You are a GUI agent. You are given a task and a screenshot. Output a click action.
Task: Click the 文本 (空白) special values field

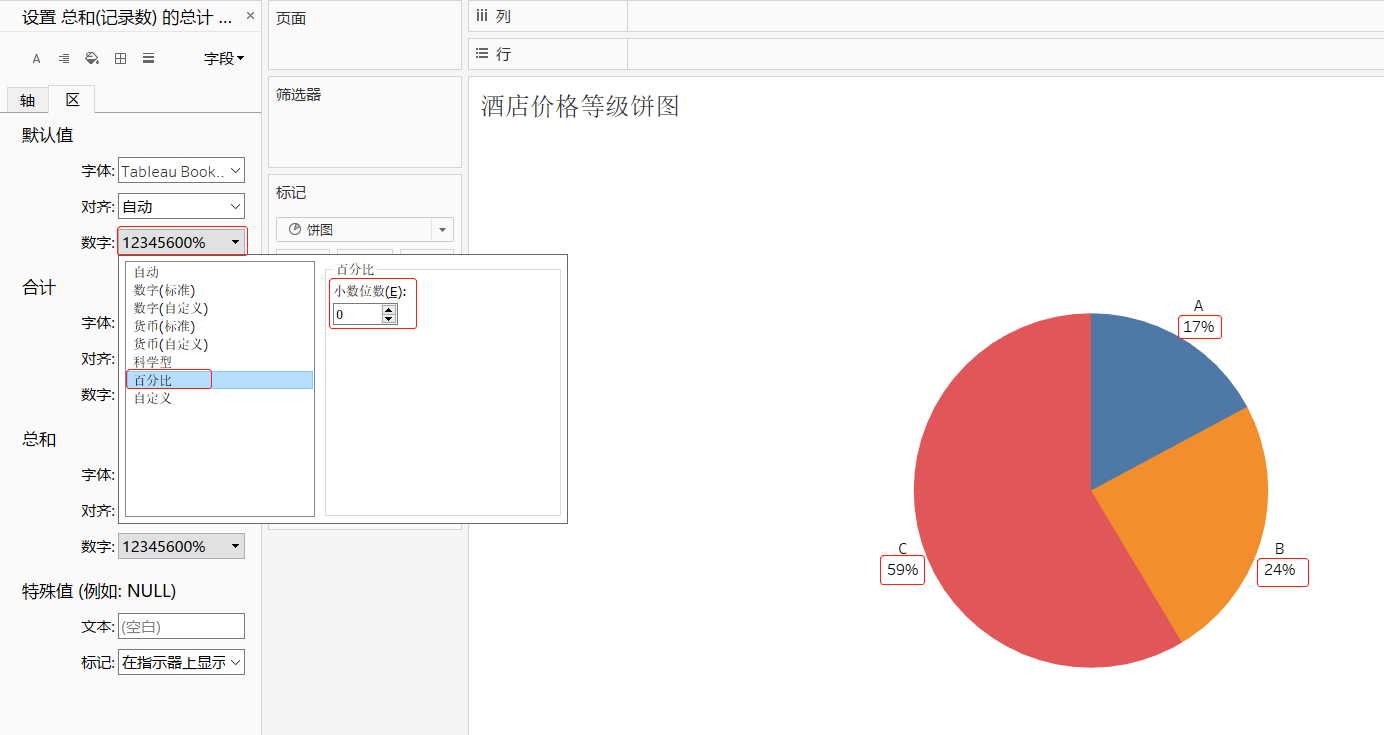point(181,626)
